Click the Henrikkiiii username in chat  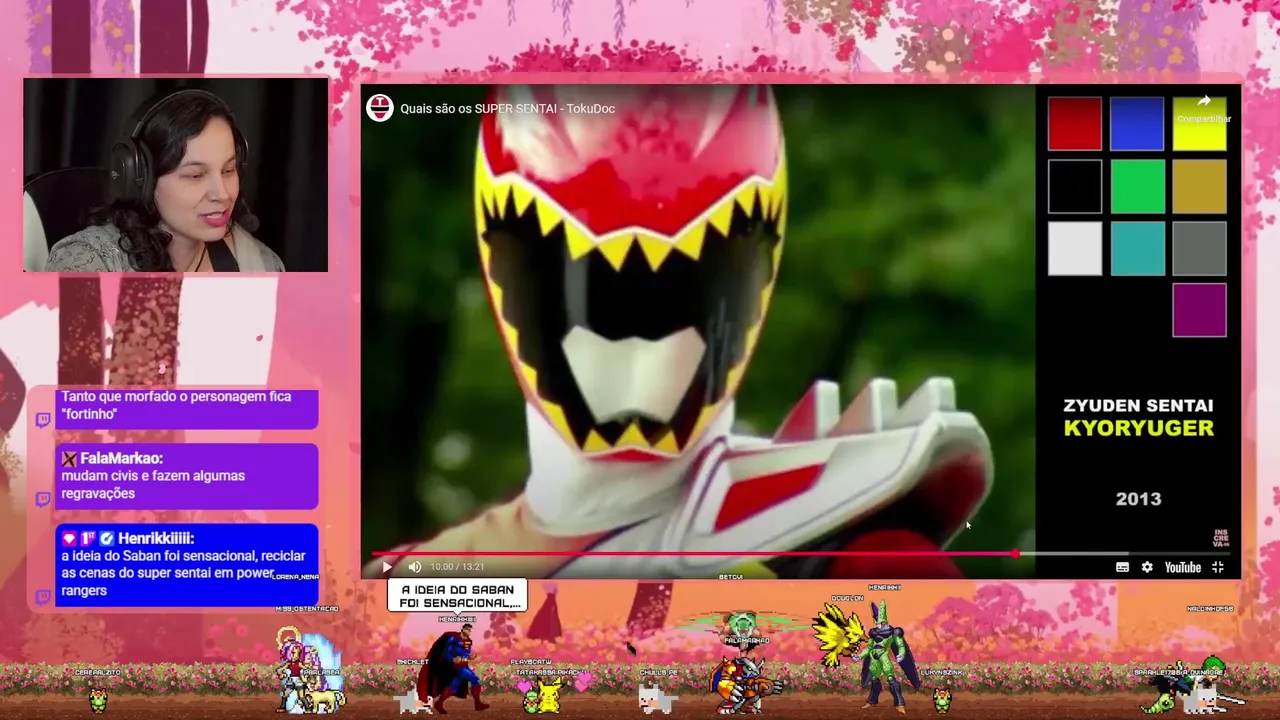[156, 538]
